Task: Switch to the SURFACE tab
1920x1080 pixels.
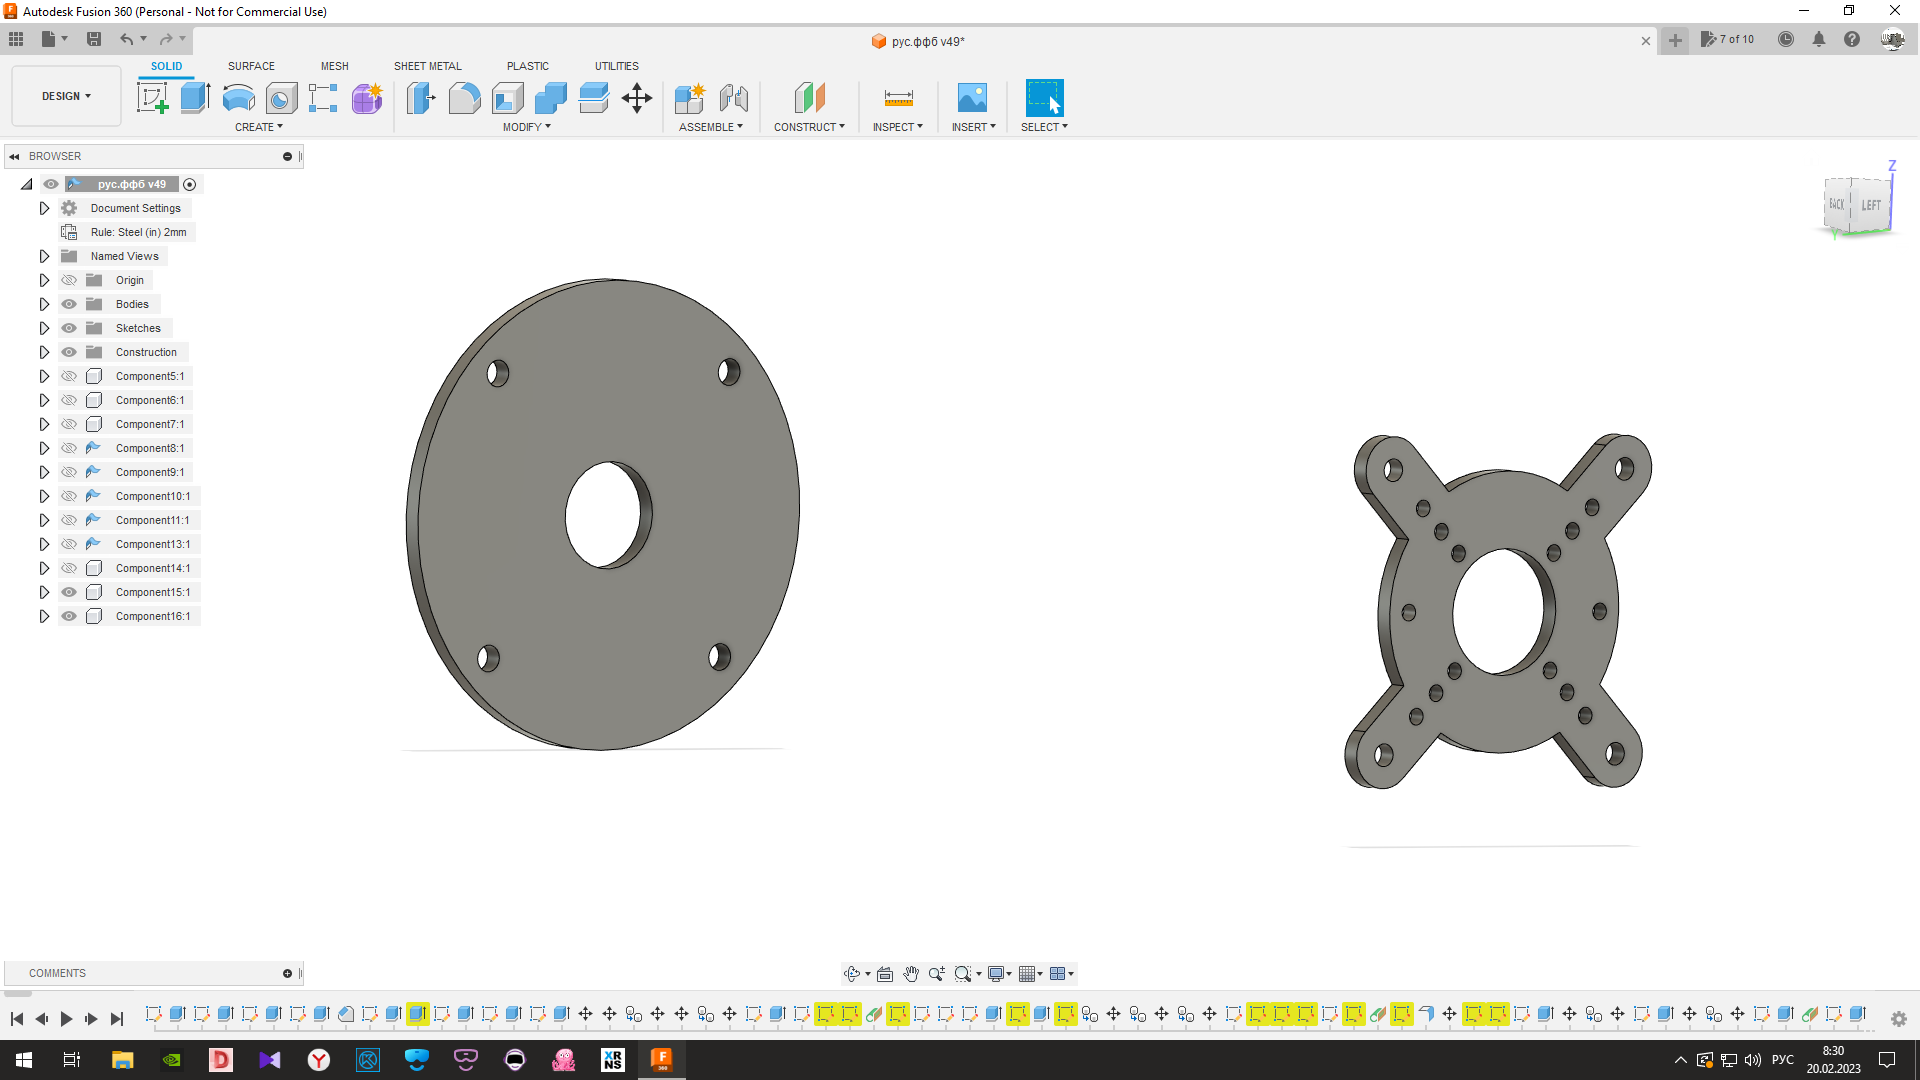Action: click(251, 66)
